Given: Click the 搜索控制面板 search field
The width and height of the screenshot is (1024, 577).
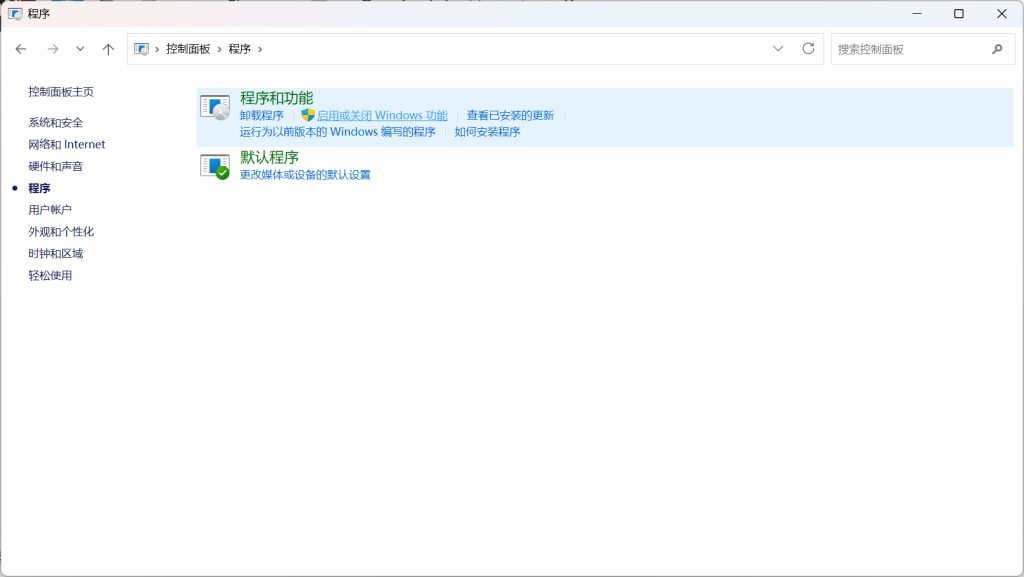Looking at the screenshot, I should 923,49.
